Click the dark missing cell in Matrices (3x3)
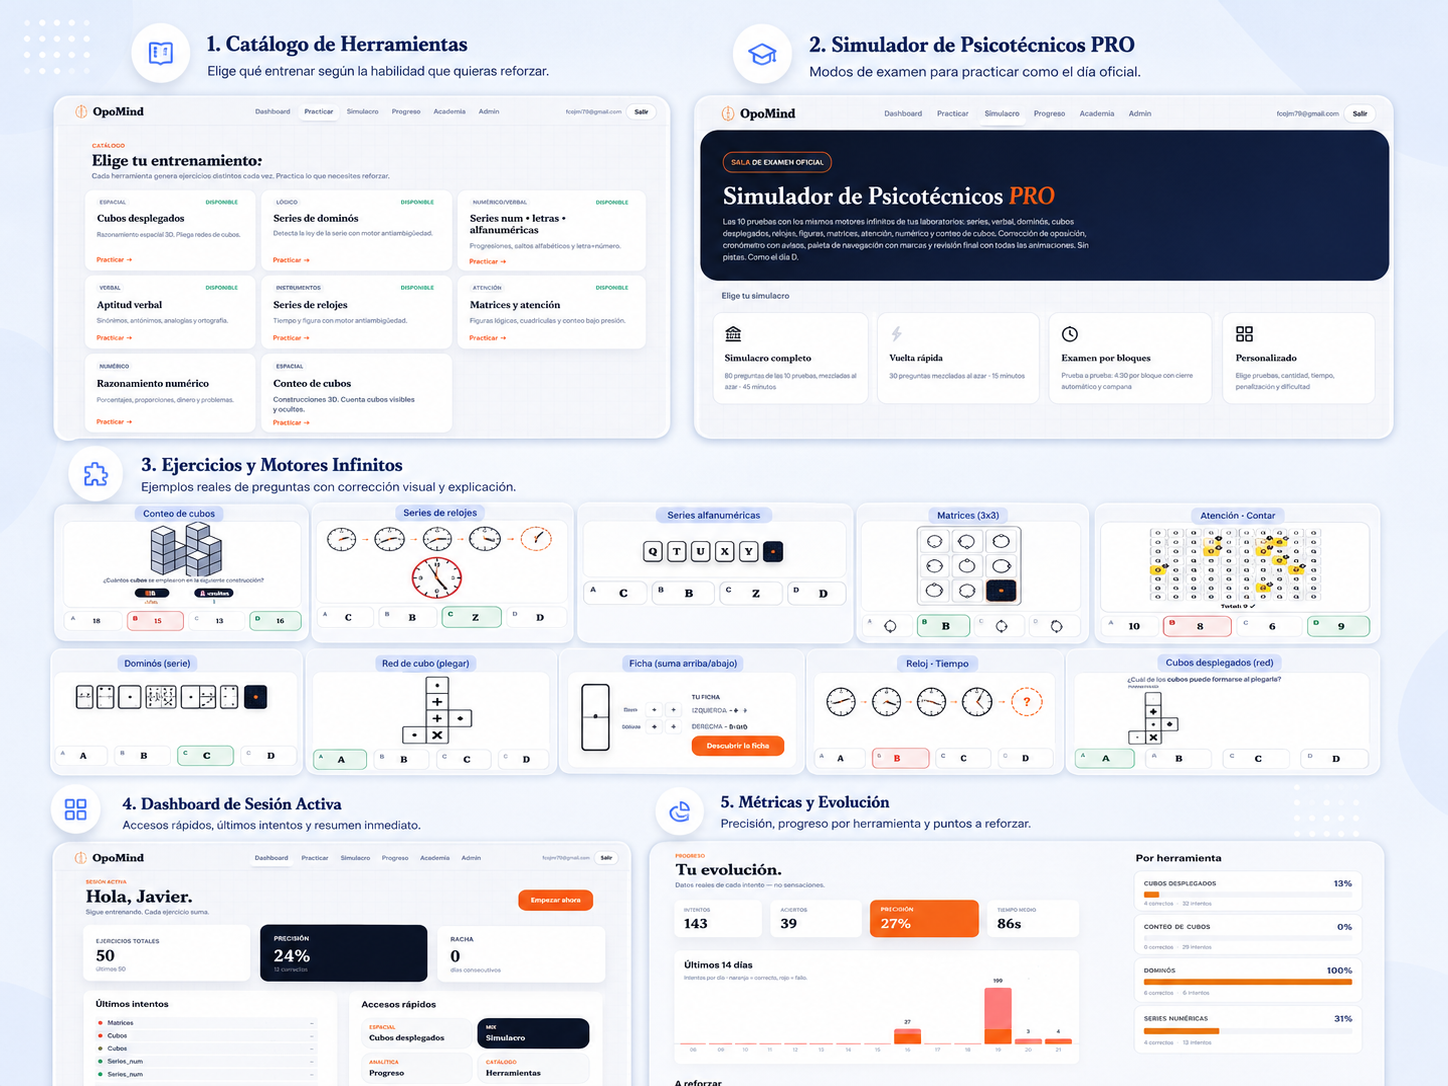Viewport: 1448px width, 1086px height. (1001, 590)
